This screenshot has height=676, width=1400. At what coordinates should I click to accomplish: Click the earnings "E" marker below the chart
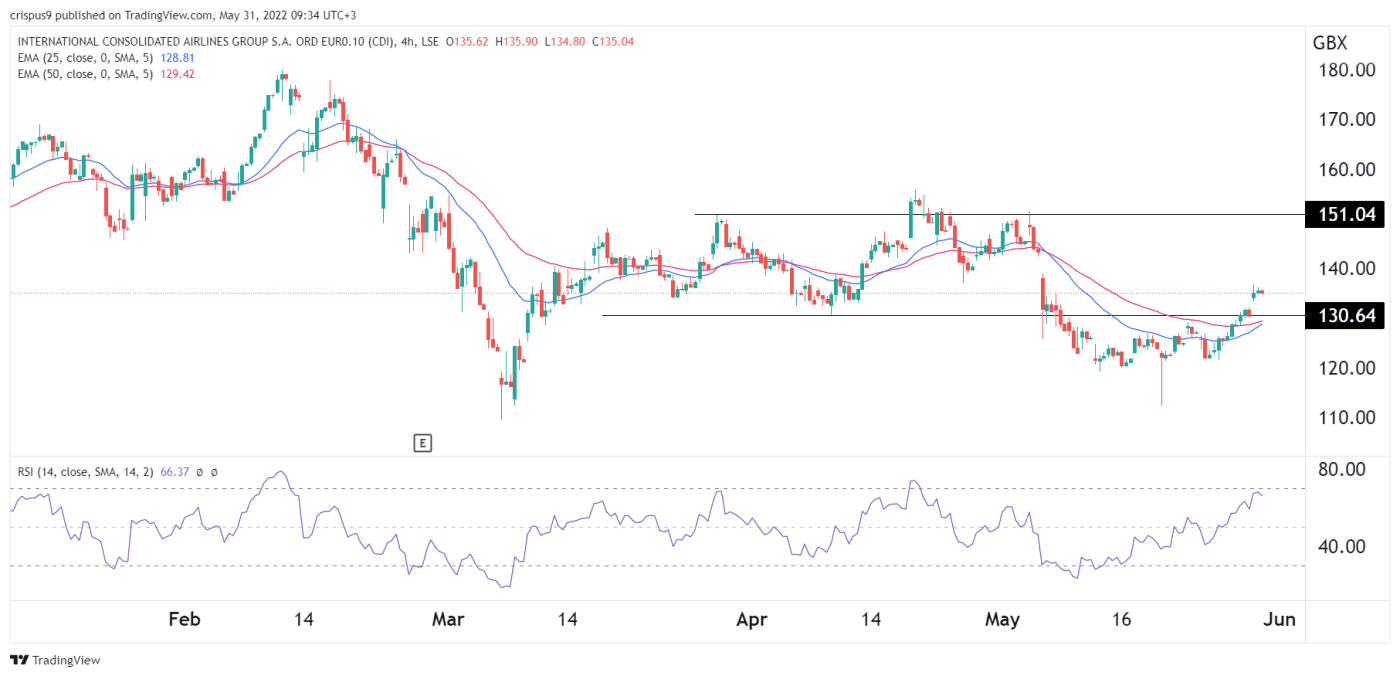pyautogui.click(x=424, y=443)
